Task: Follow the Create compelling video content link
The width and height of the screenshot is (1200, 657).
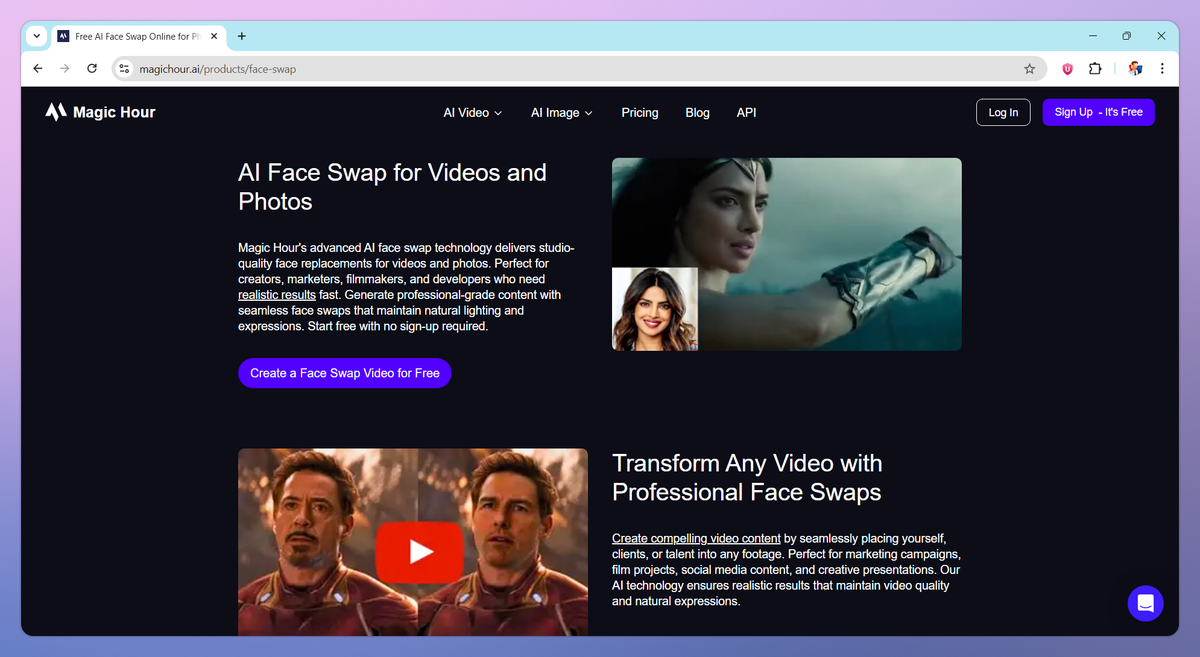Action: point(696,538)
